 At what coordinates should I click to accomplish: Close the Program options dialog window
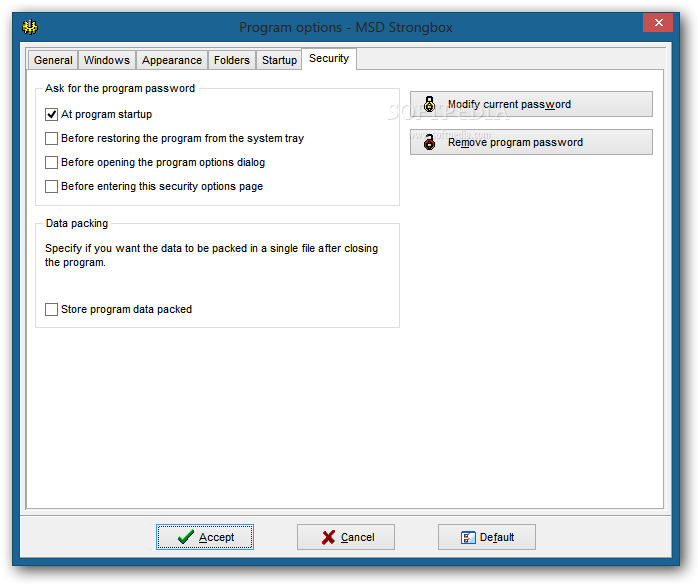point(658,23)
